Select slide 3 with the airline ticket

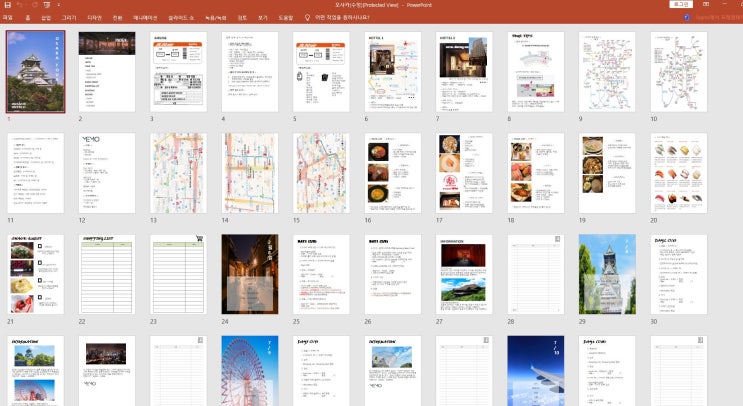coord(178,72)
